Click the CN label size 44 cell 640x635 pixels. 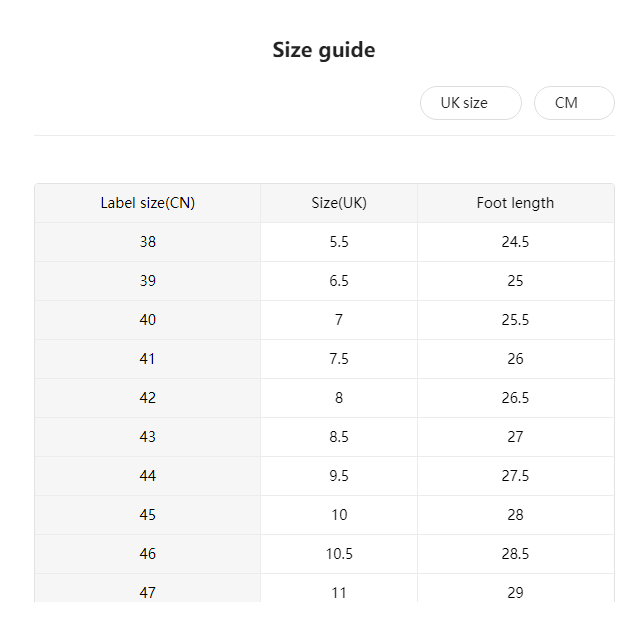148,476
